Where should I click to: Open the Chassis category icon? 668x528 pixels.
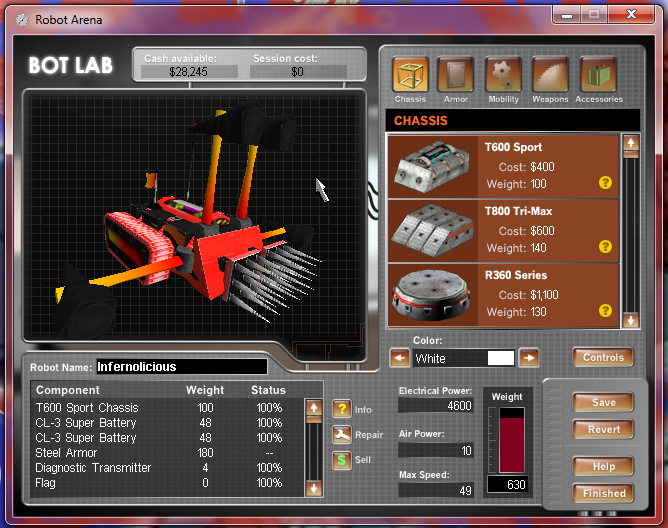(x=410, y=75)
